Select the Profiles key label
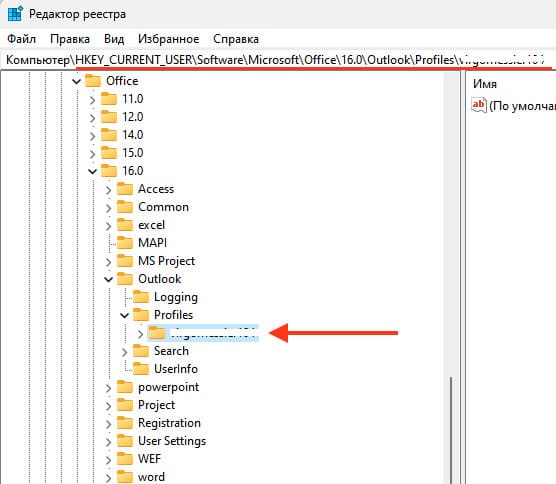Viewport: 556px width, 484px height. point(173,315)
